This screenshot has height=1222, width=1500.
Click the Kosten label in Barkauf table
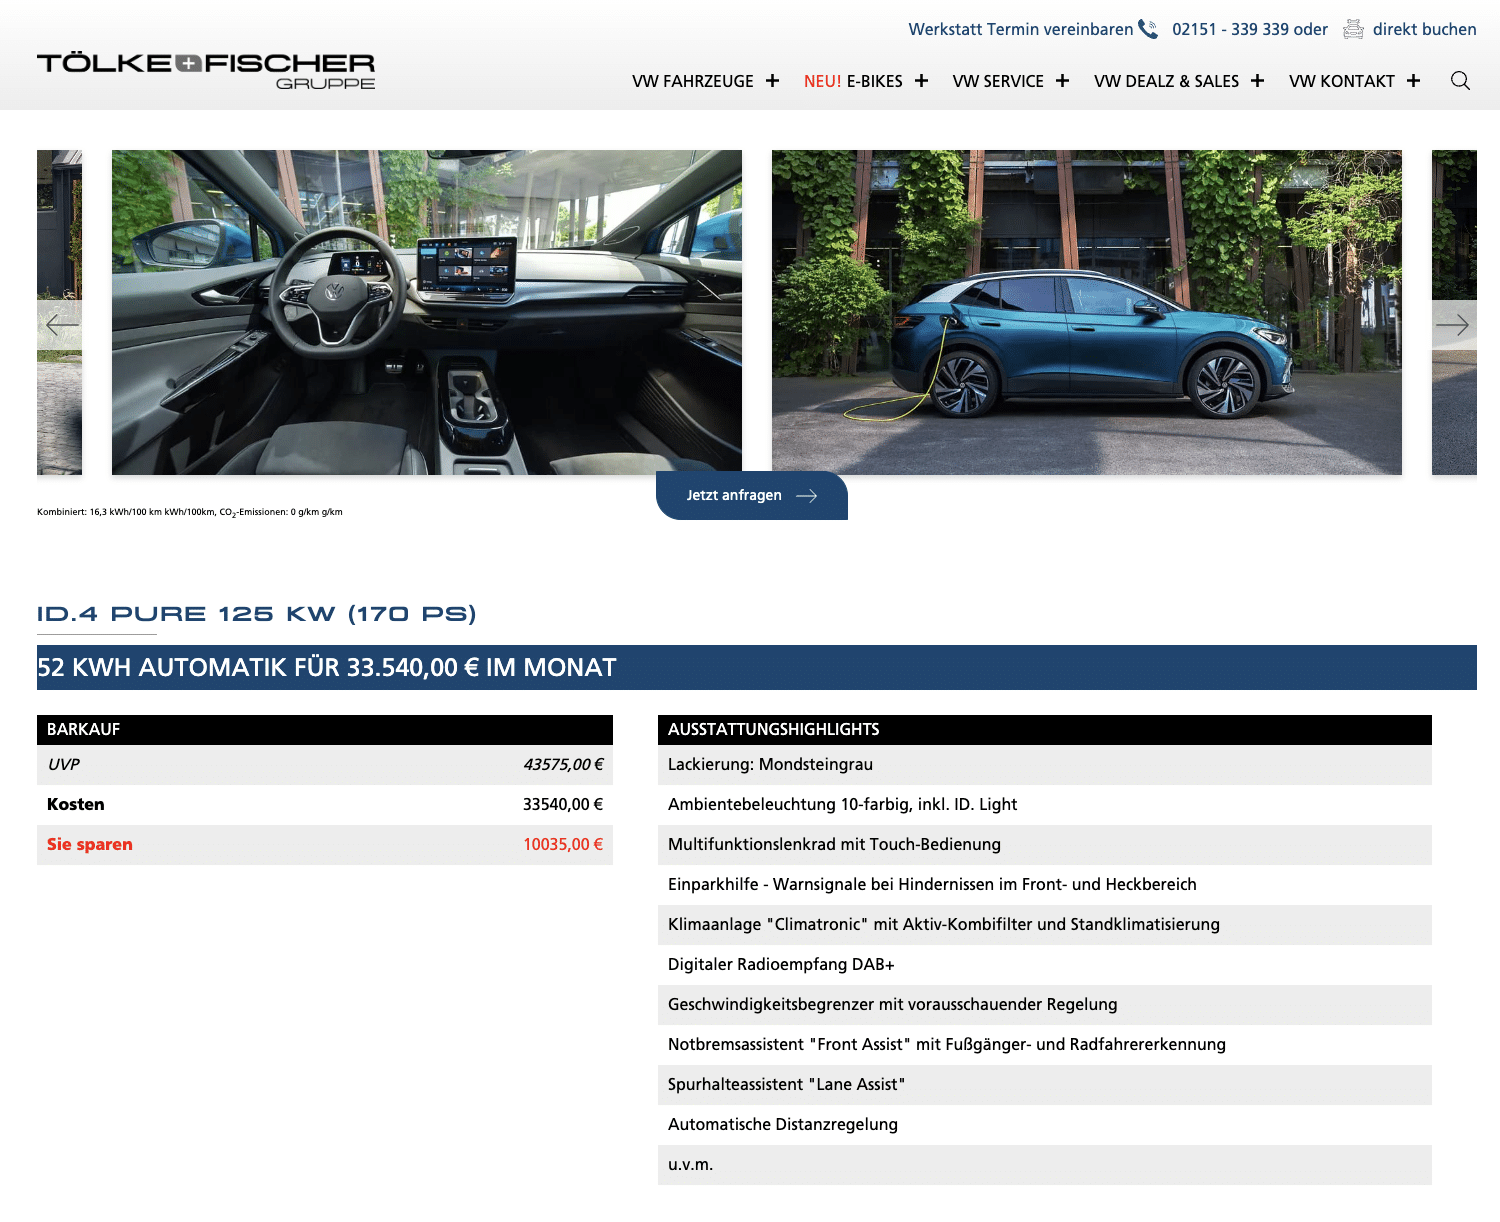coord(76,805)
